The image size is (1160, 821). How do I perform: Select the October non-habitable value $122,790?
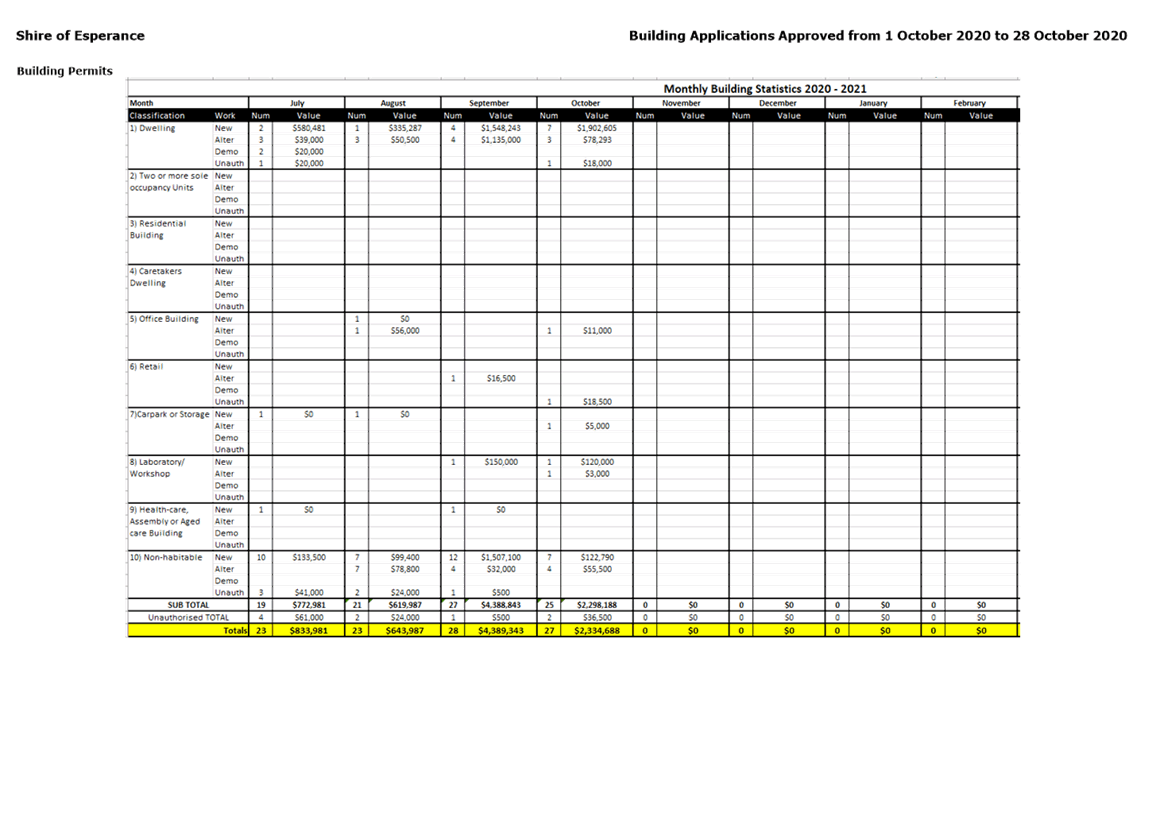click(x=597, y=558)
